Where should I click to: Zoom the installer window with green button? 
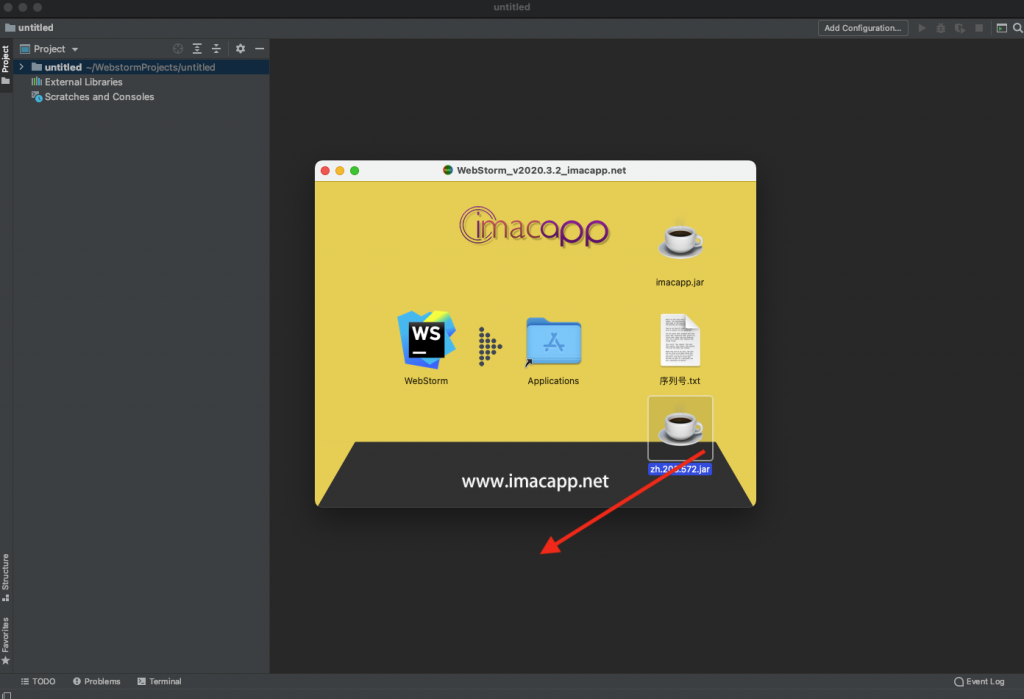coord(355,171)
